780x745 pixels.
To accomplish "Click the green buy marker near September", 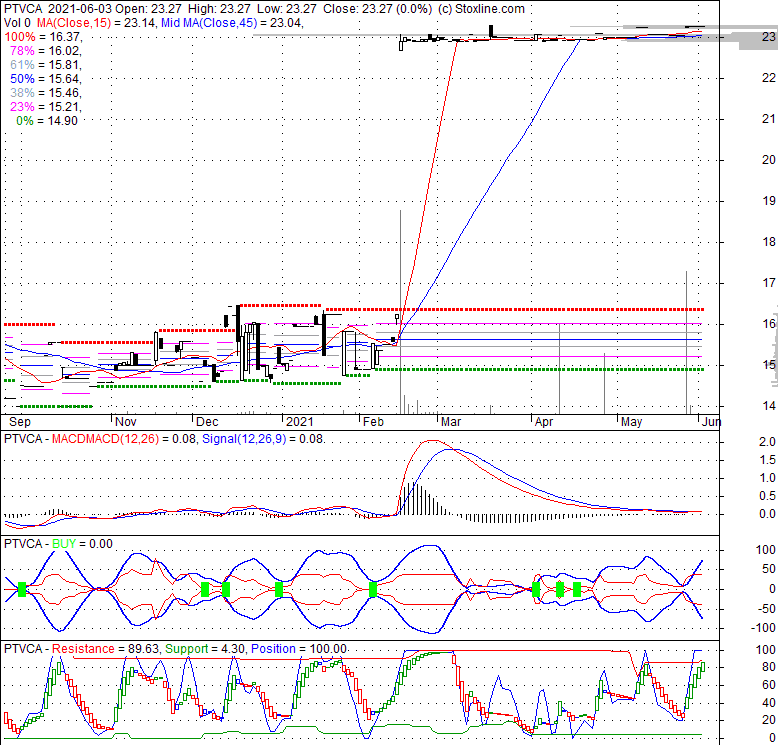I will 22,589.
